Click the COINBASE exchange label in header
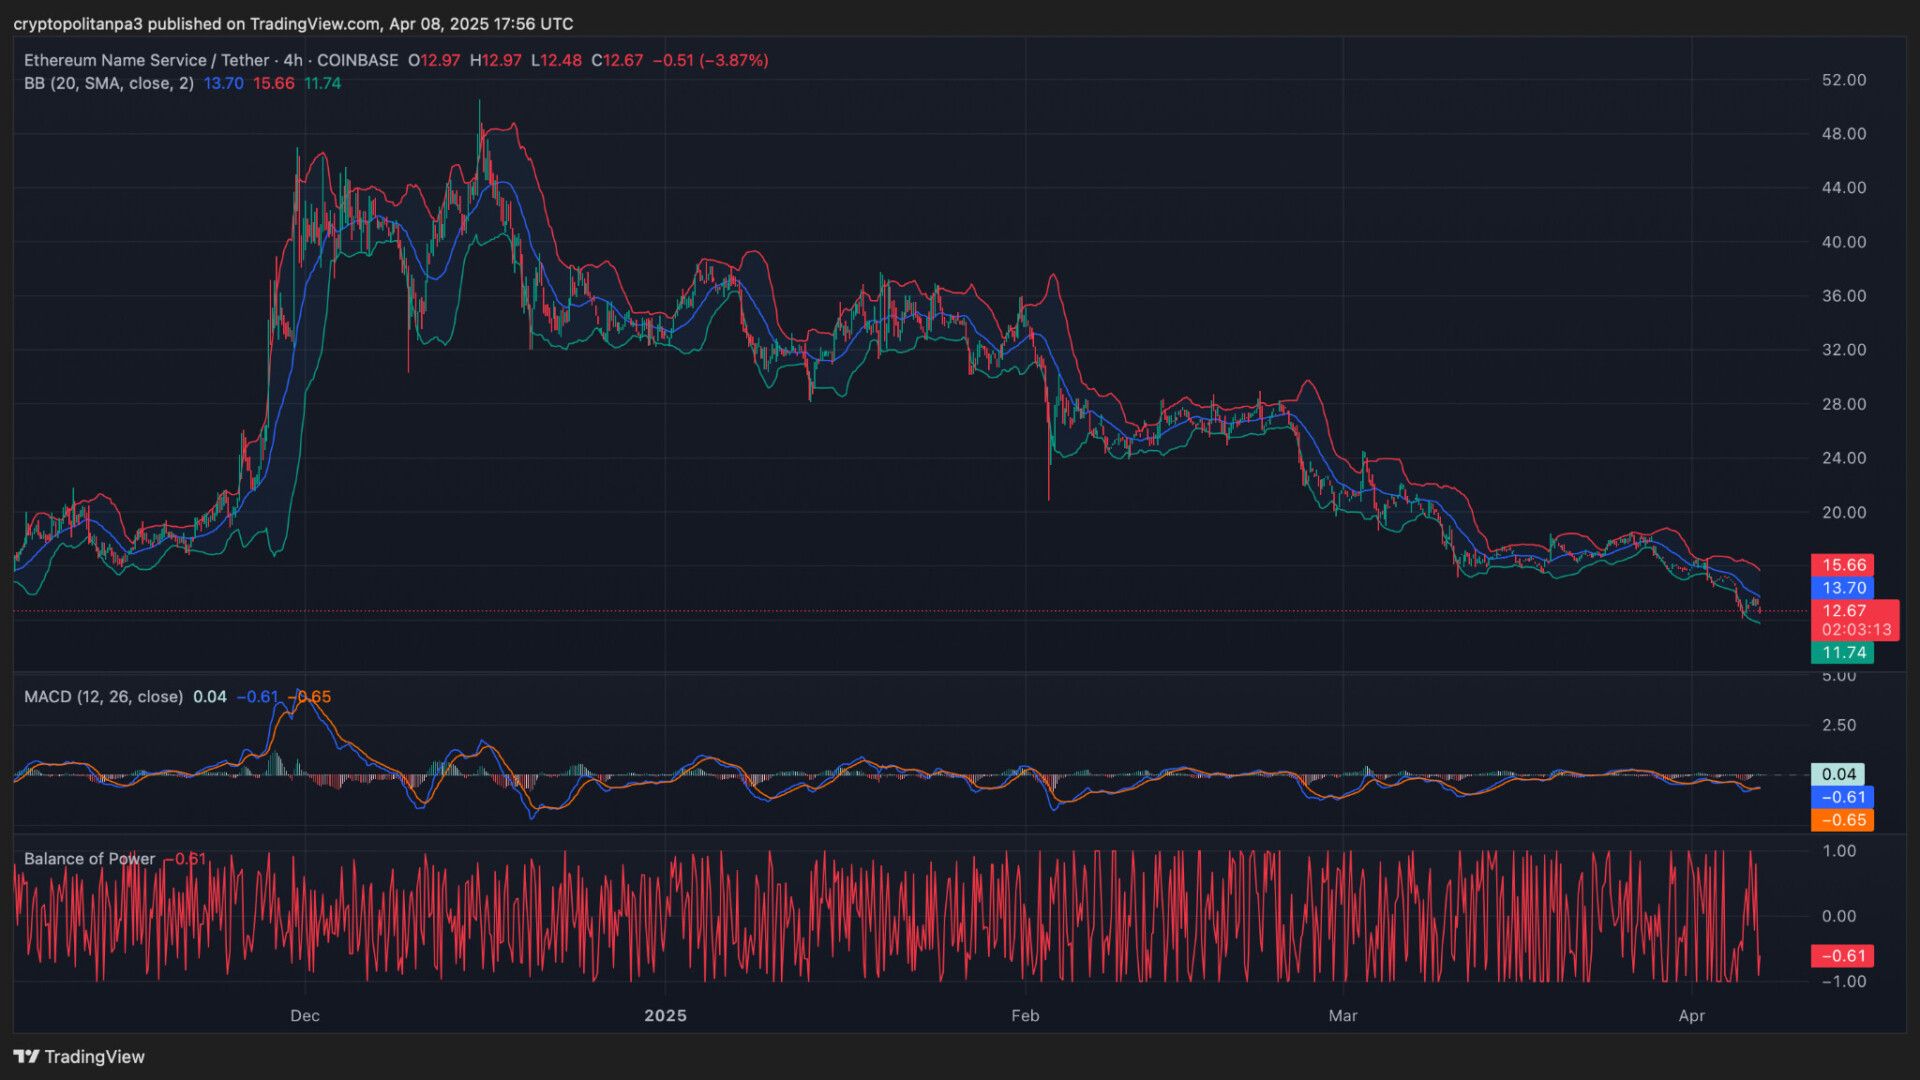The image size is (1920, 1080). tap(357, 60)
